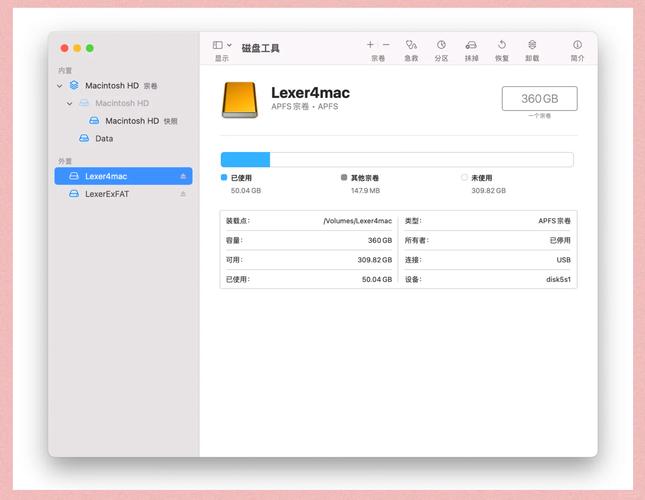Viewport: 645px width, 500px height.
Task: Choose the Erase (抹掉) toolbar icon
Action: [x=471, y=44]
